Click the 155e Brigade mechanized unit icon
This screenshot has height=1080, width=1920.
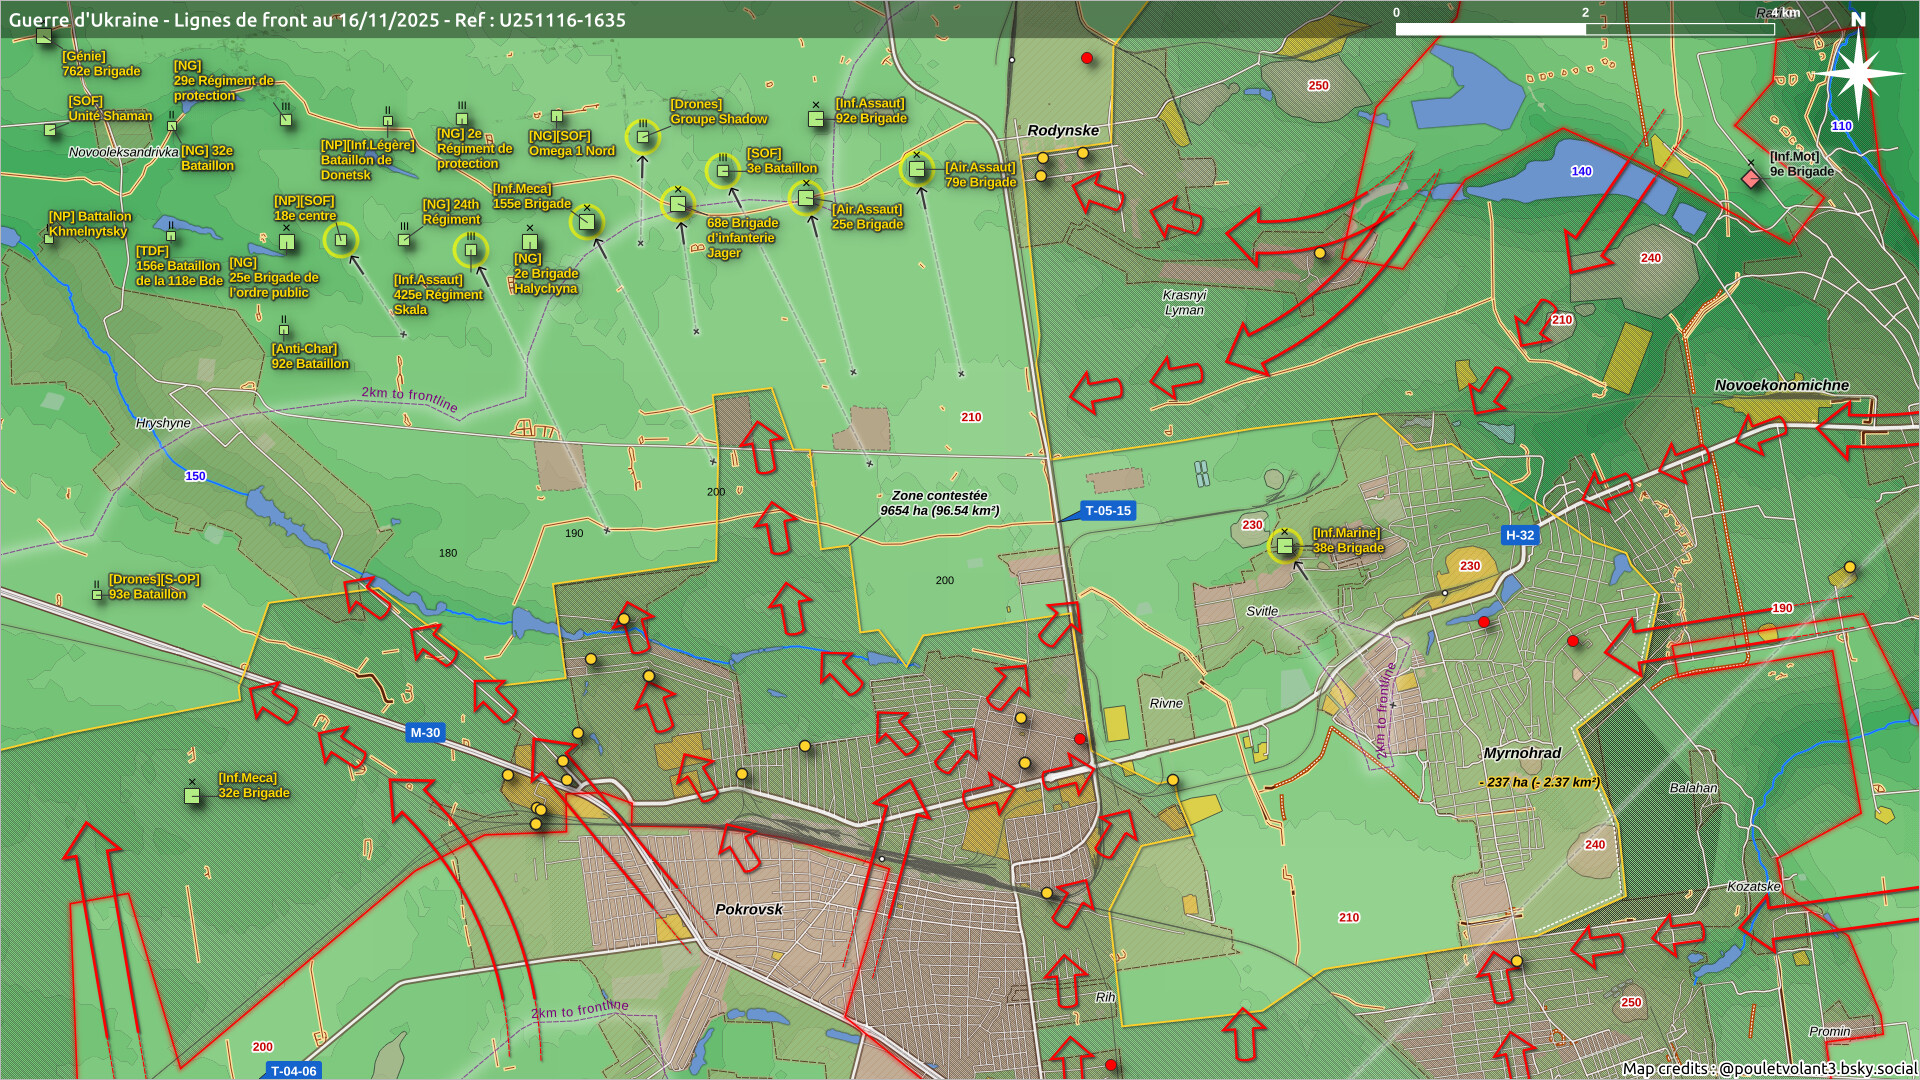pos(587,221)
